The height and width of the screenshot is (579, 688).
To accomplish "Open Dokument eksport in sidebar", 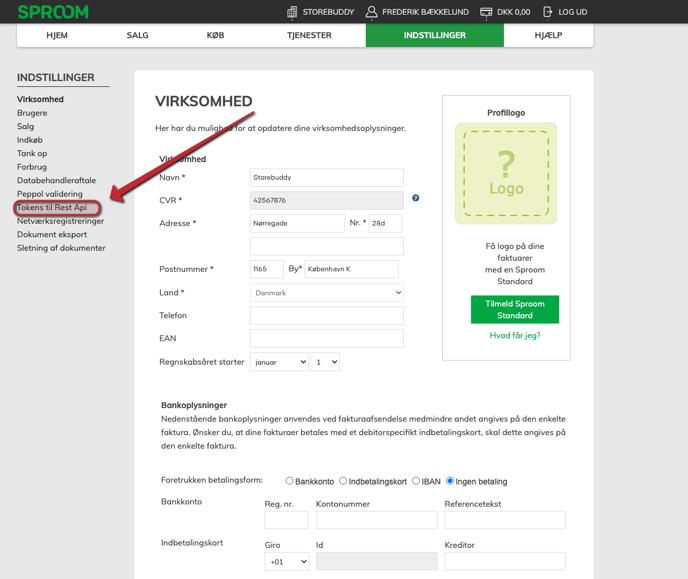I will click(x=52, y=235).
